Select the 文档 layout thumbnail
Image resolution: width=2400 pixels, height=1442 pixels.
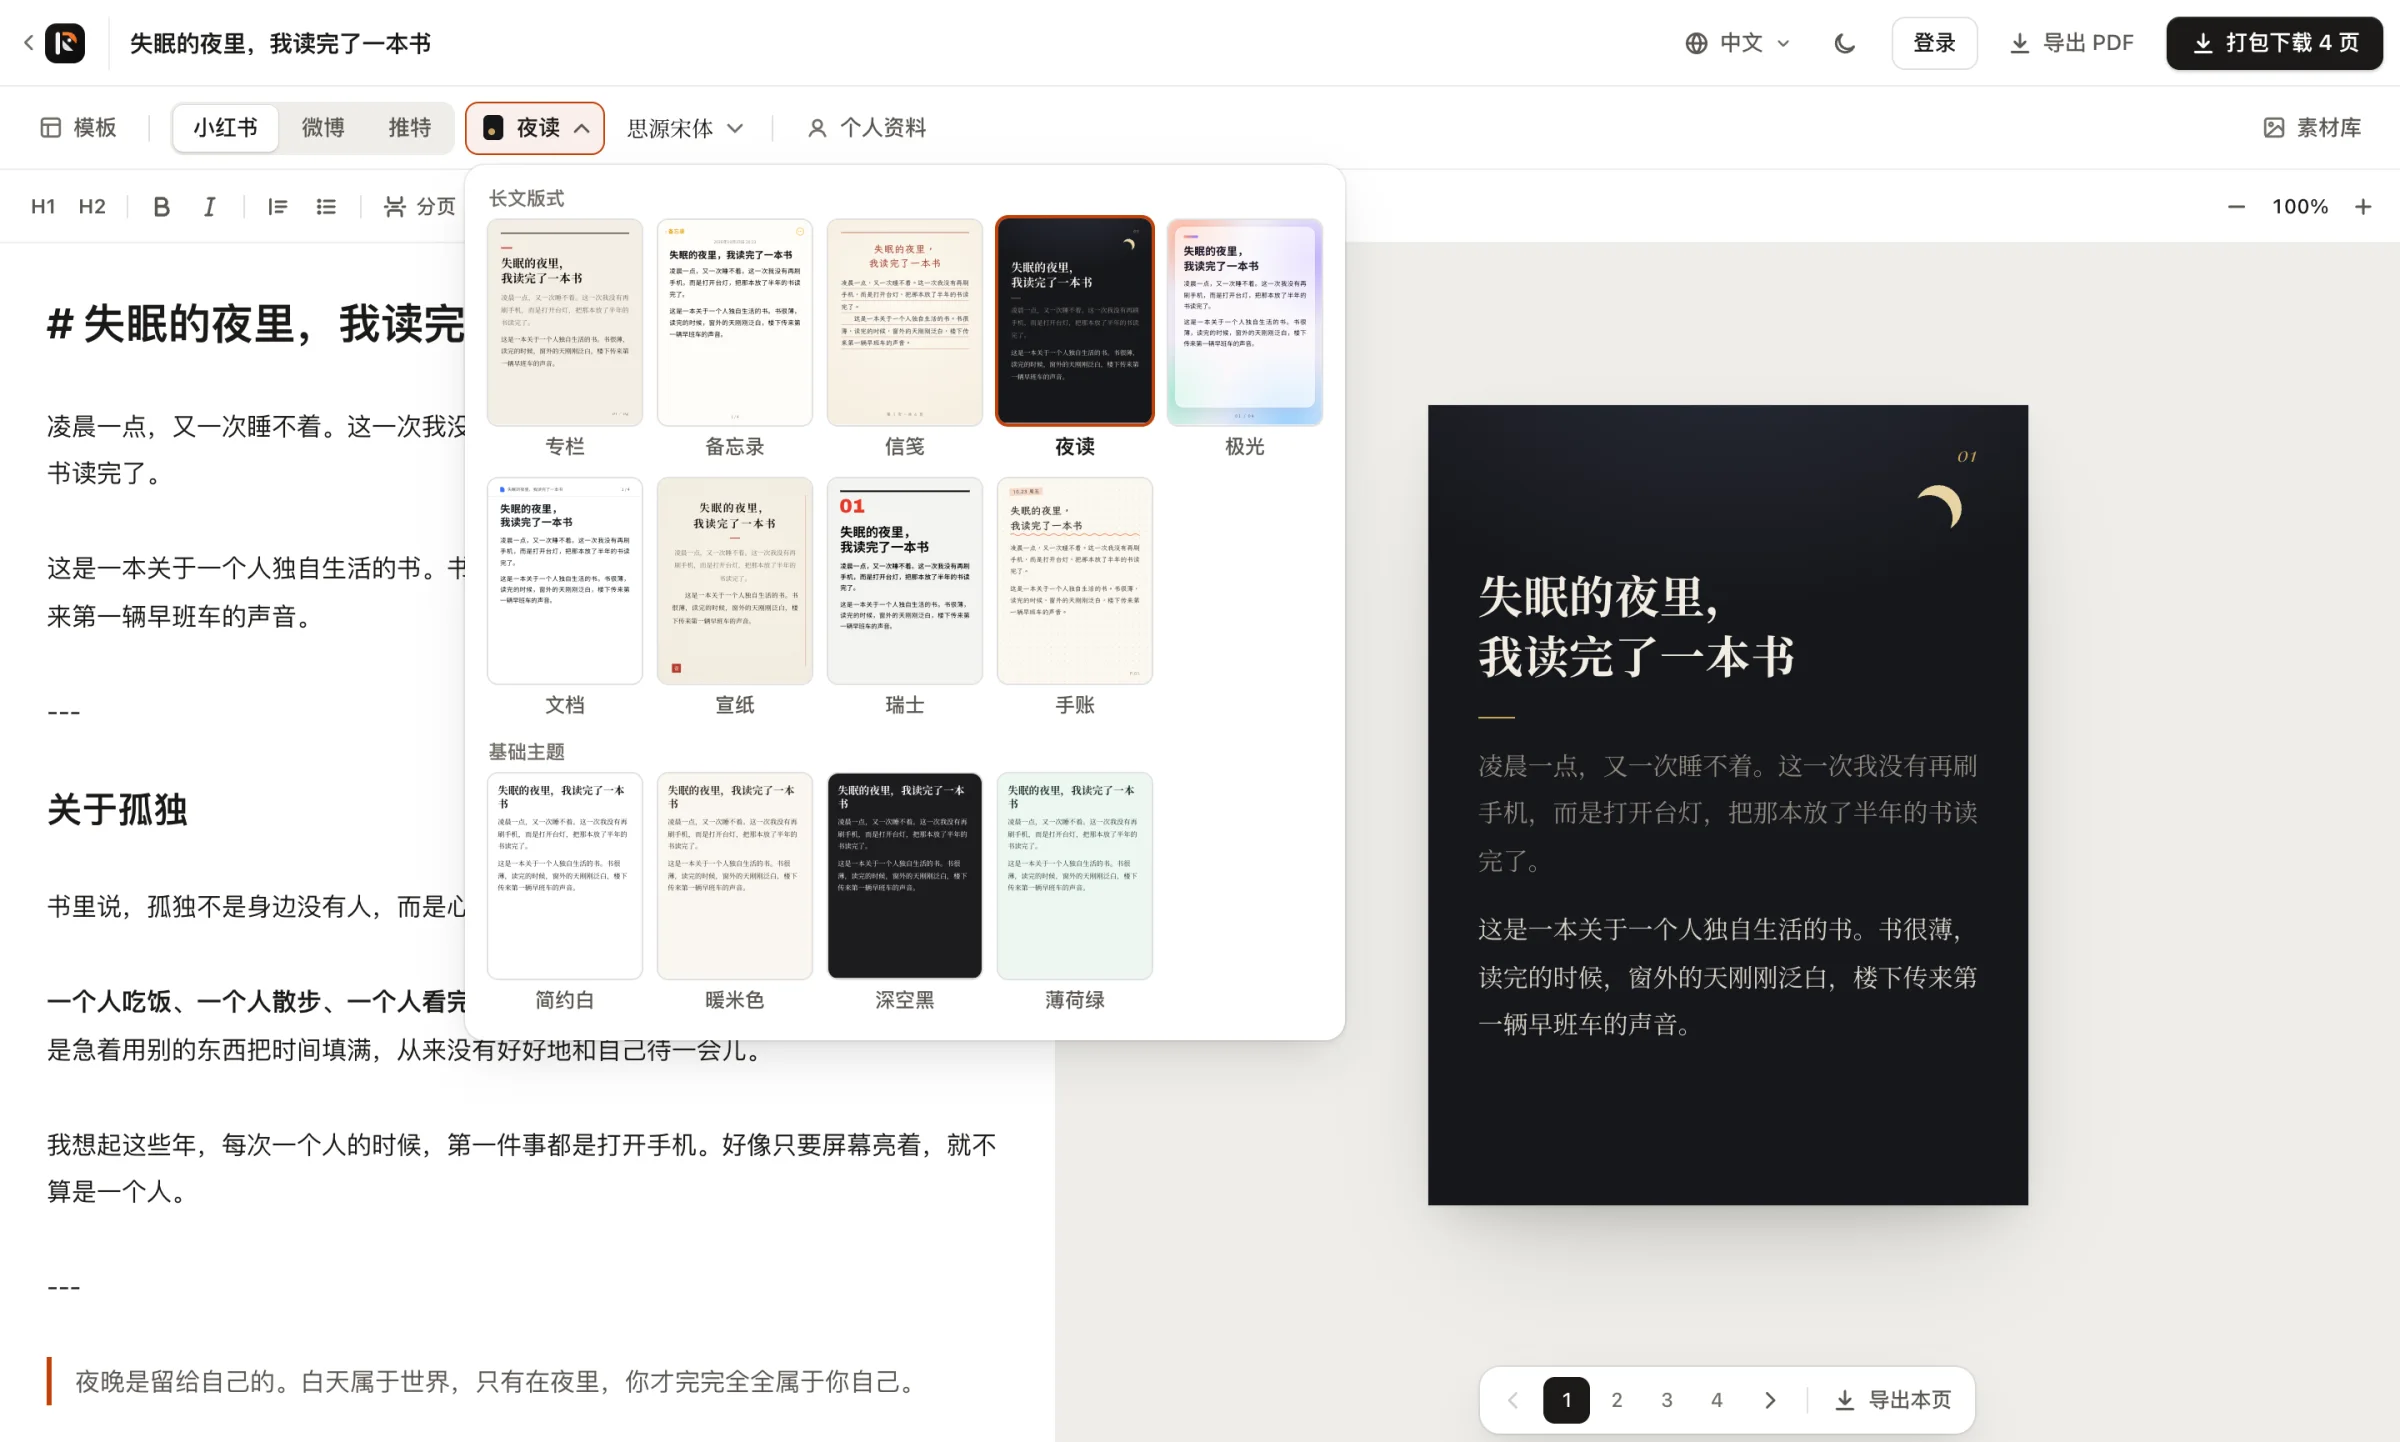click(x=564, y=581)
